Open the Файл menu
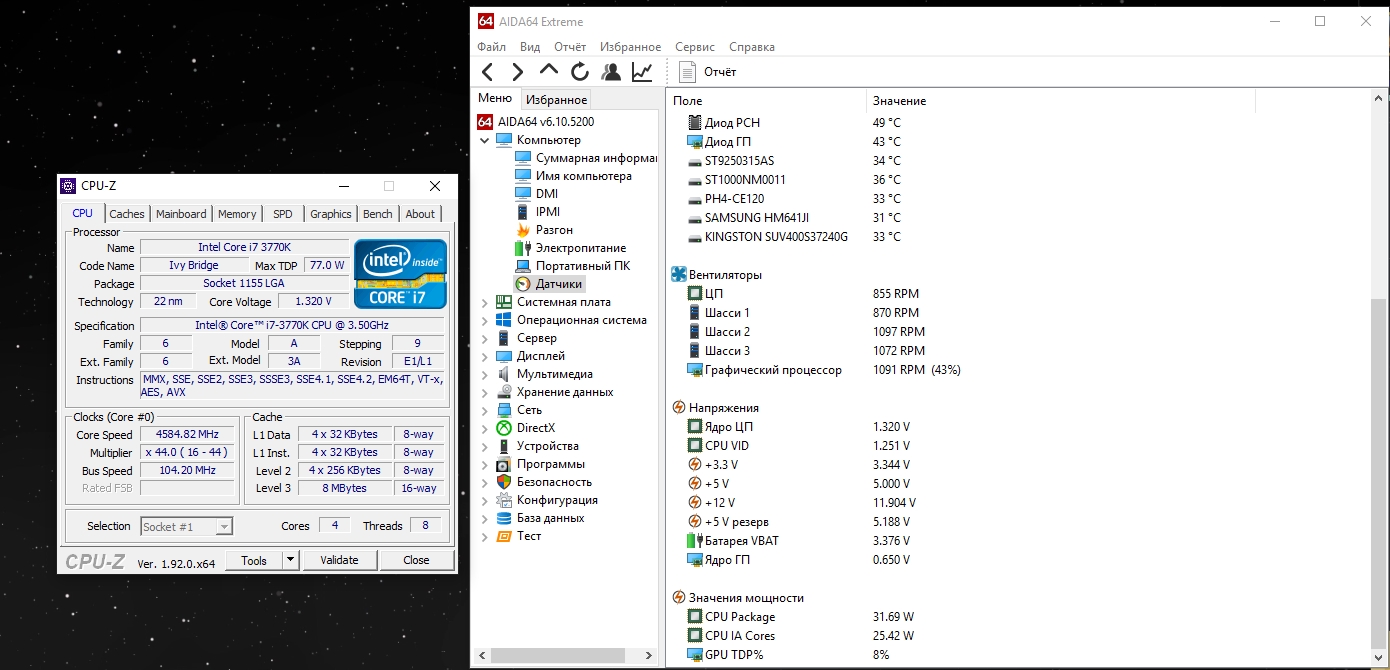Viewport: 1390px width, 670px height. tap(492, 47)
